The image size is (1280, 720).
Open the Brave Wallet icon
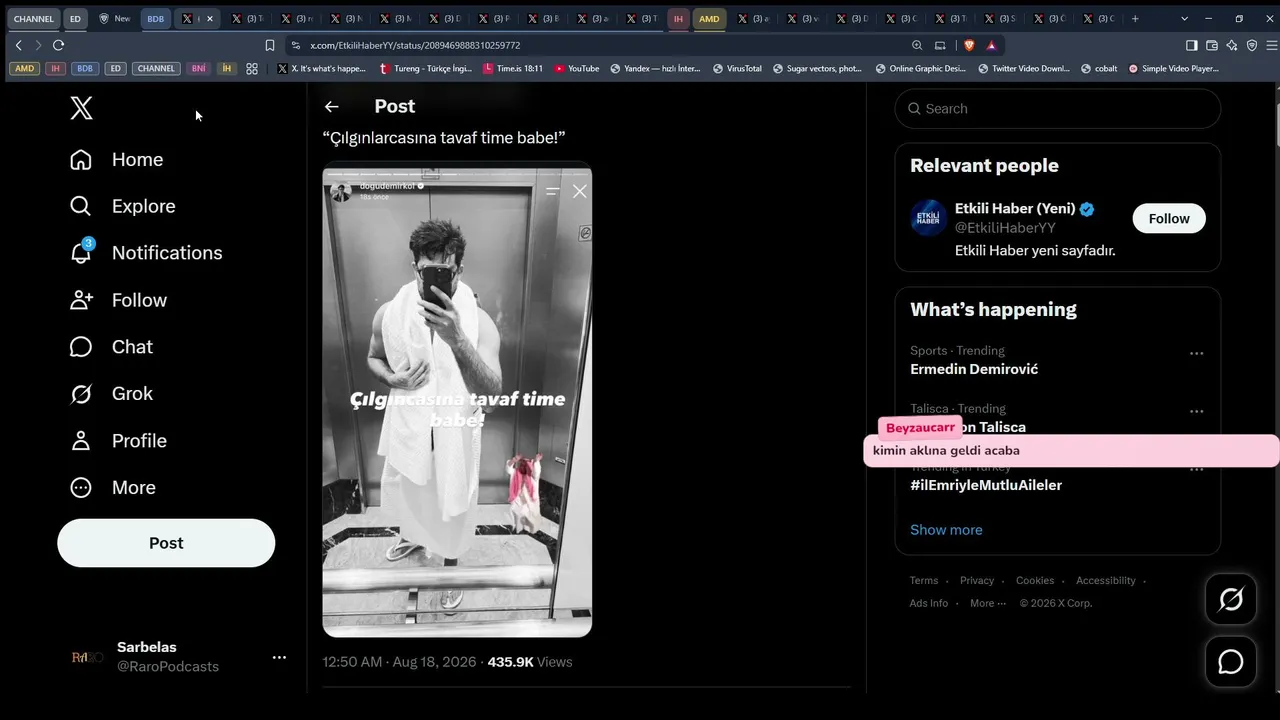click(x=1212, y=45)
